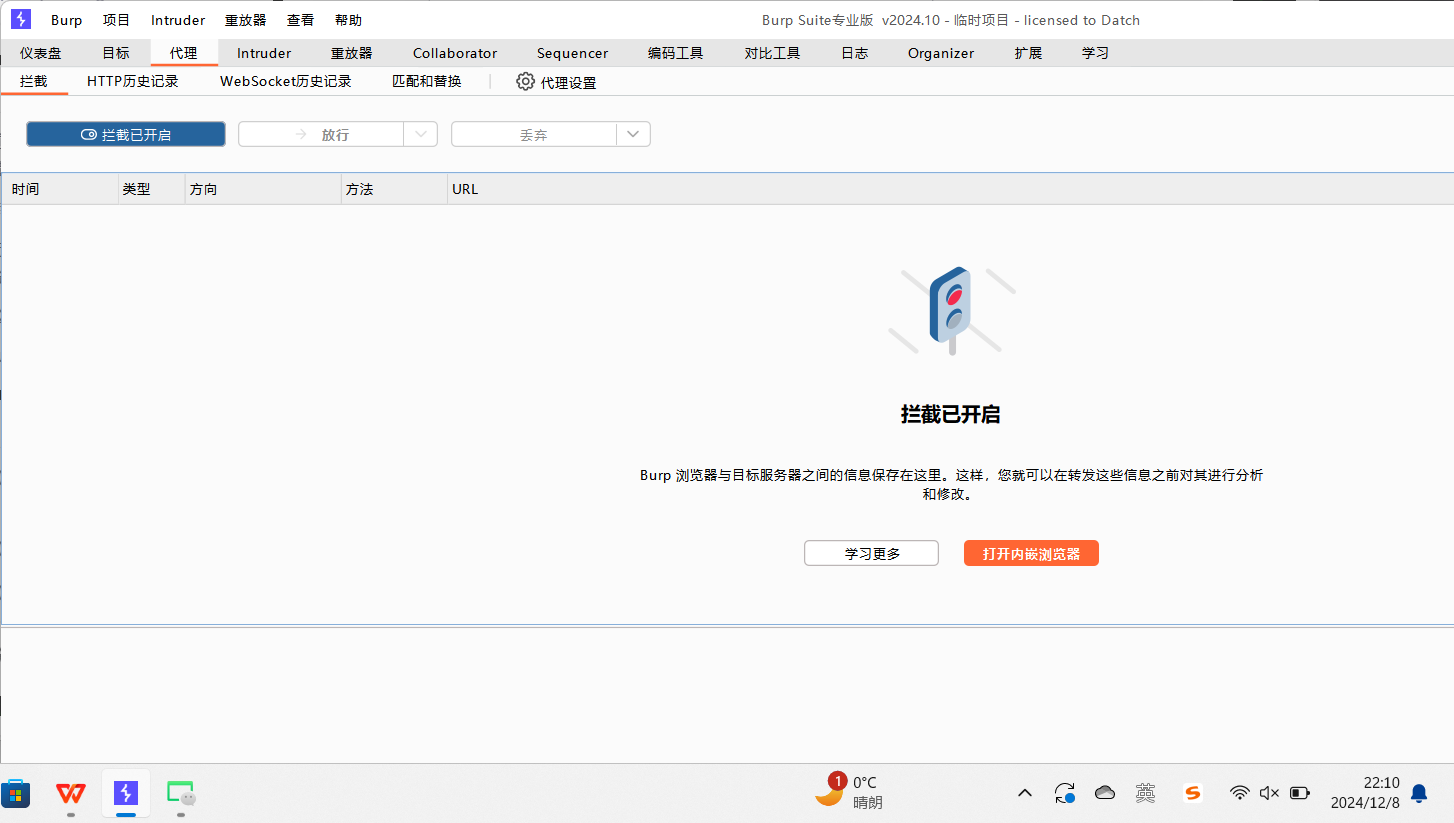This screenshot has height=823, width=1454.
Task: Open the Collaborator tab
Action: [x=455, y=53]
